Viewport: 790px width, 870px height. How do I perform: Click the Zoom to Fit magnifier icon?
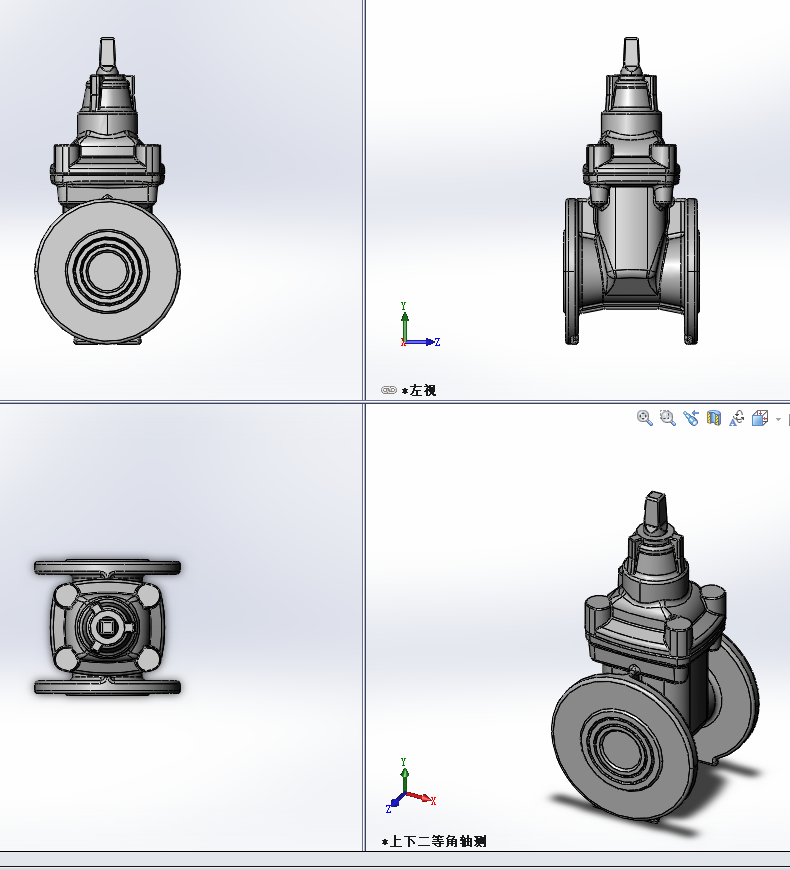[644, 418]
